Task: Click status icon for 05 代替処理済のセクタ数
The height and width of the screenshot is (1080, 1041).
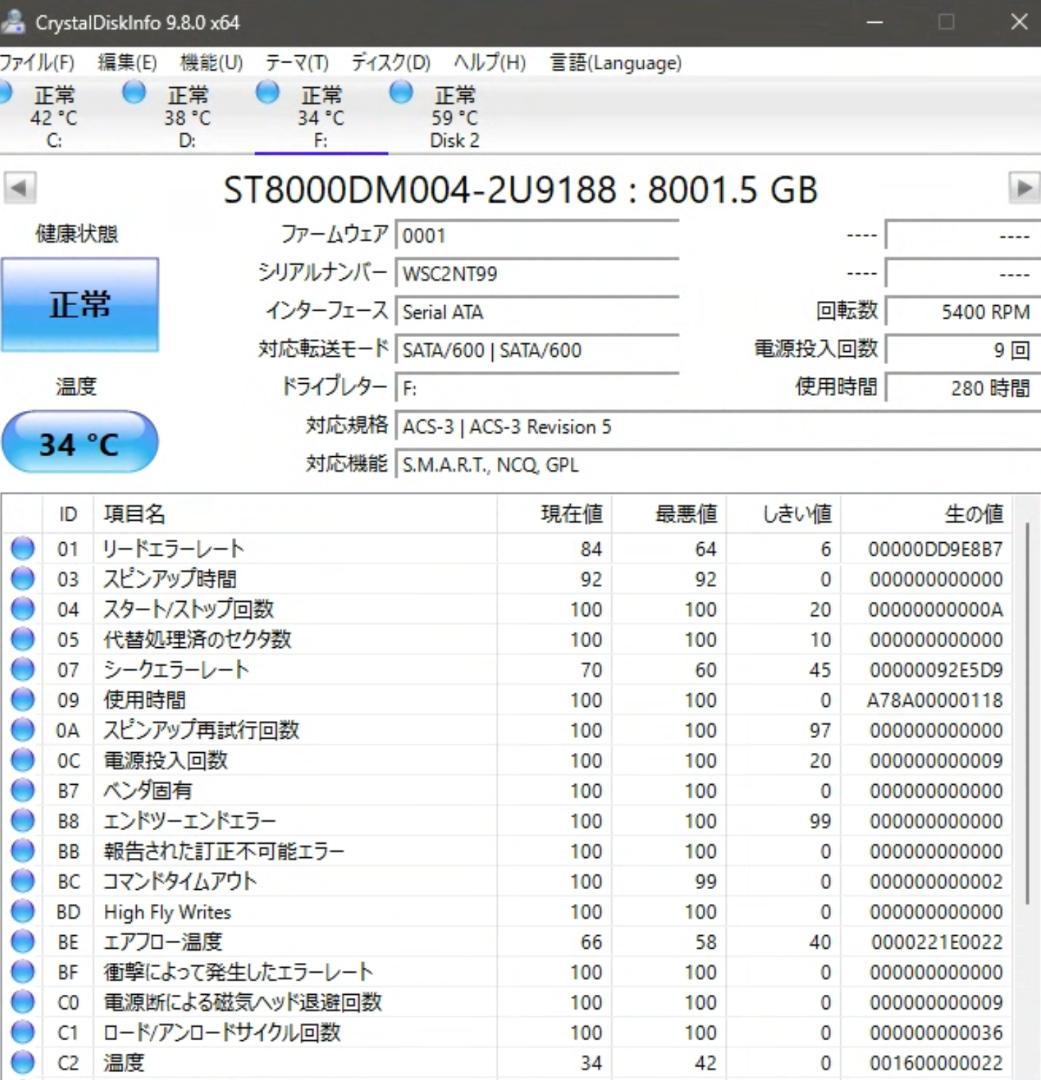Action: click(x=23, y=639)
